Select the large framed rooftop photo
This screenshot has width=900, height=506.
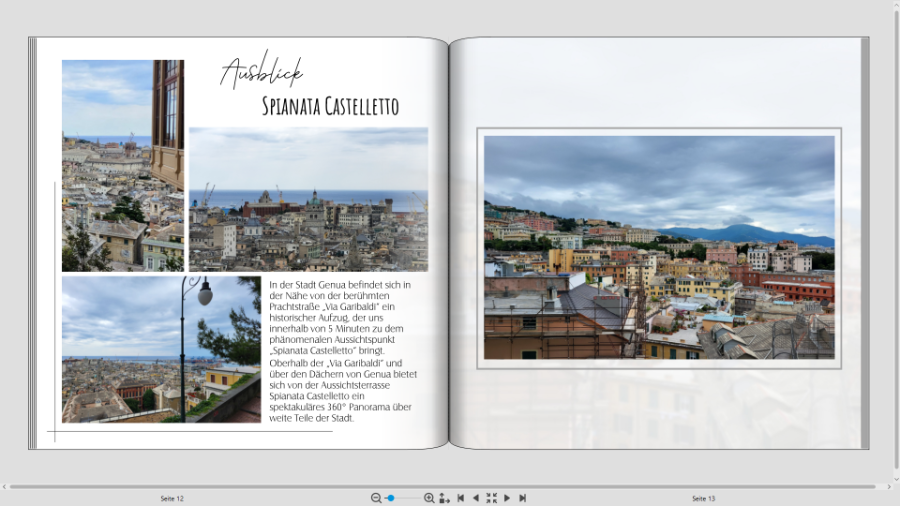pos(659,248)
